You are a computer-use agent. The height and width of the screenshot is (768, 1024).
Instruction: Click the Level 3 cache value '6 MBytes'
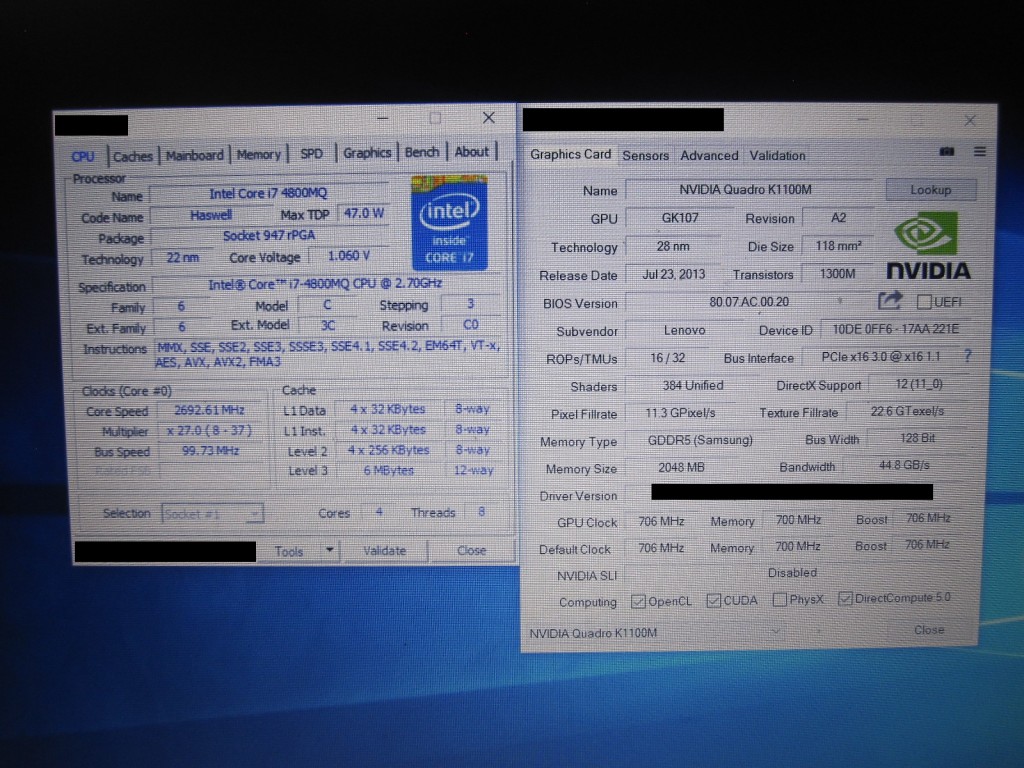point(388,470)
